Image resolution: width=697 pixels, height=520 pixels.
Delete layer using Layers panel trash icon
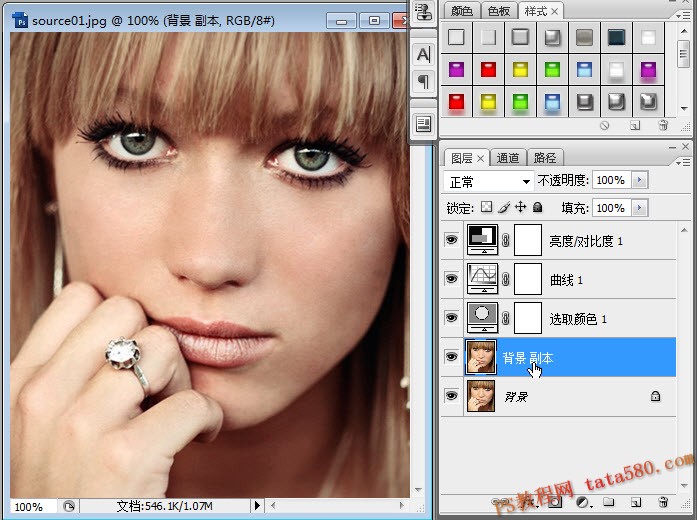tap(663, 502)
